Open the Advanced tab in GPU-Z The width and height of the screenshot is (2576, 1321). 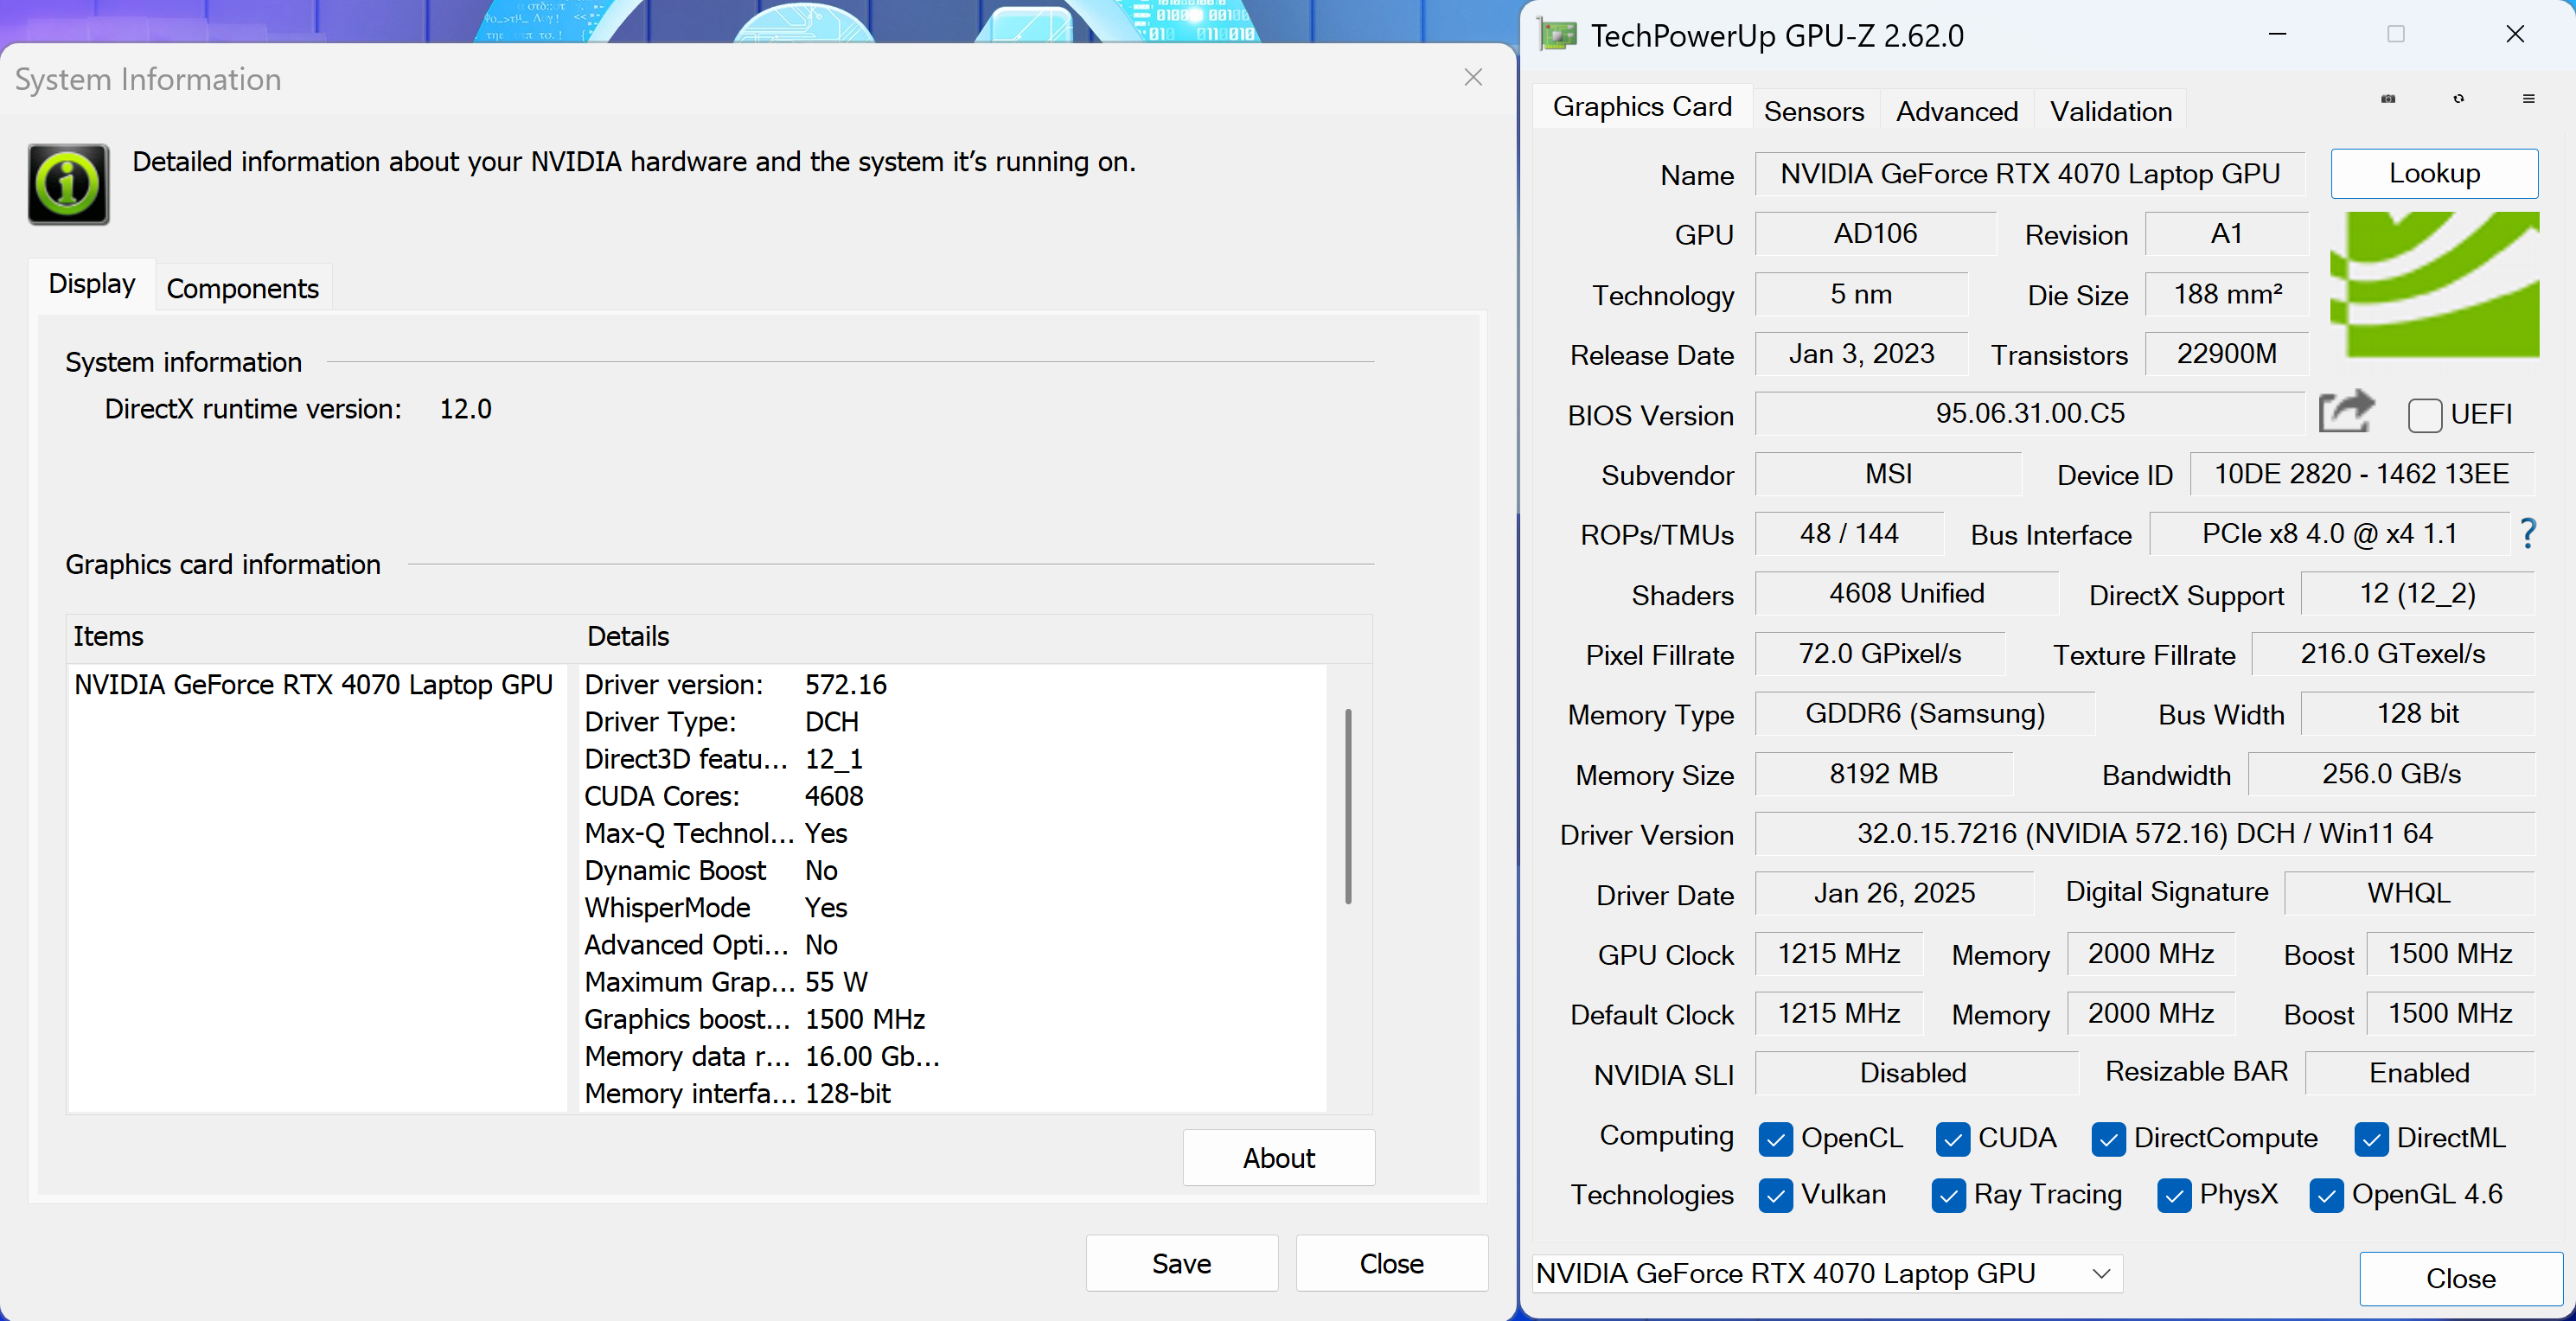pyautogui.click(x=1957, y=111)
